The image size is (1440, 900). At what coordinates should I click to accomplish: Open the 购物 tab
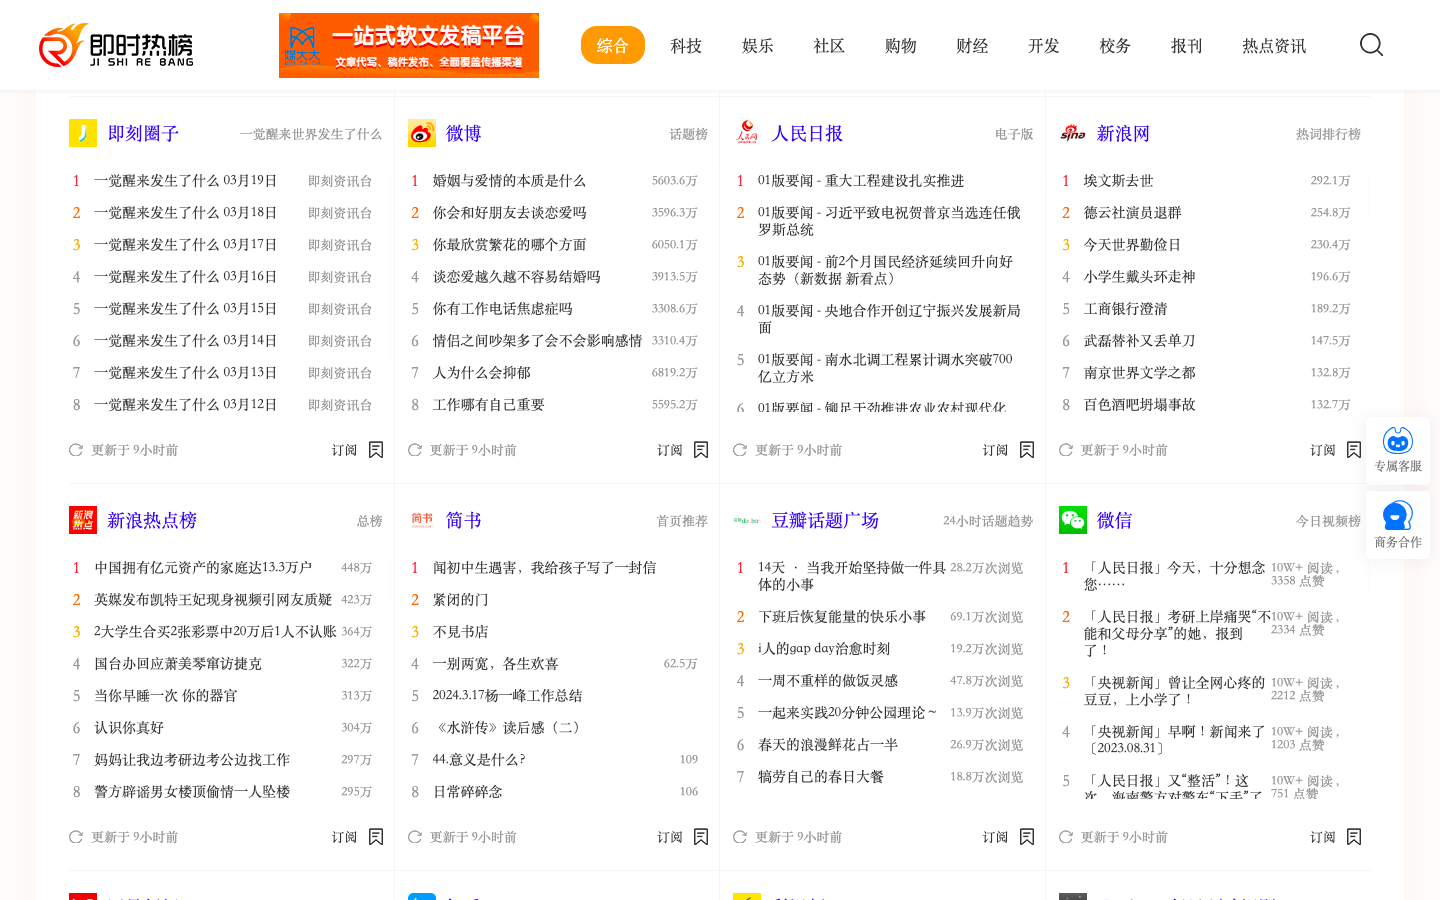click(x=901, y=46)
